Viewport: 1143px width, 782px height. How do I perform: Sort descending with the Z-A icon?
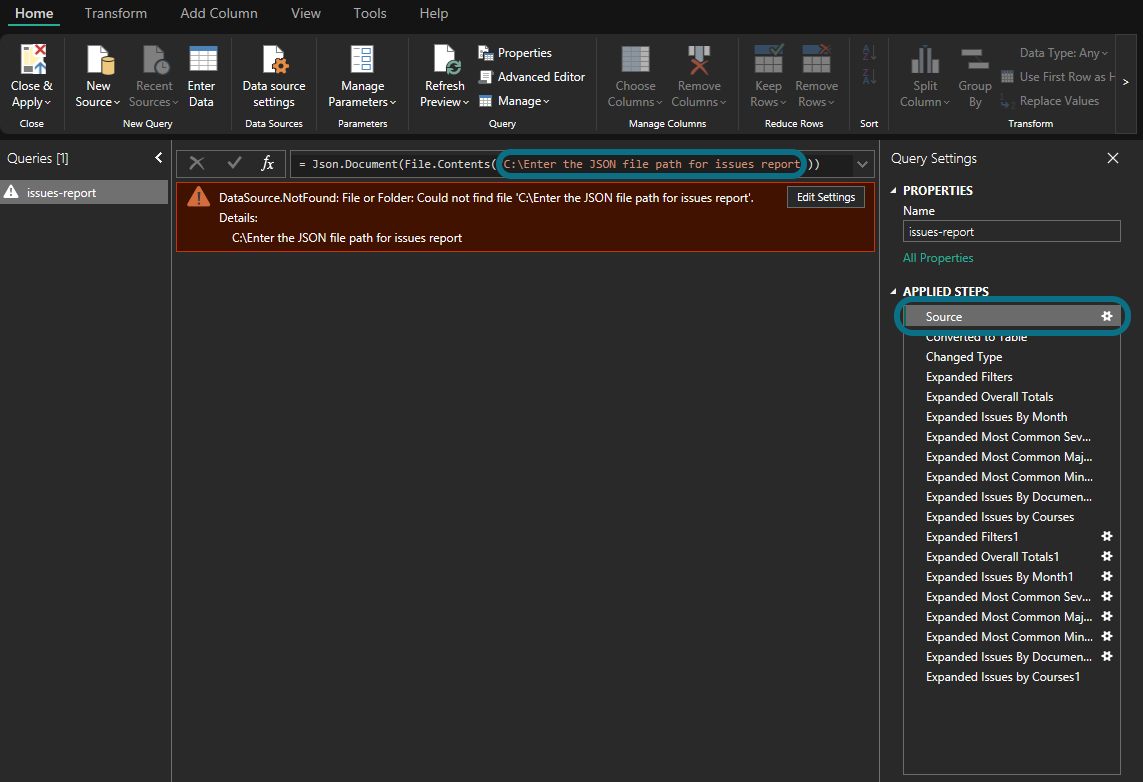869,76
